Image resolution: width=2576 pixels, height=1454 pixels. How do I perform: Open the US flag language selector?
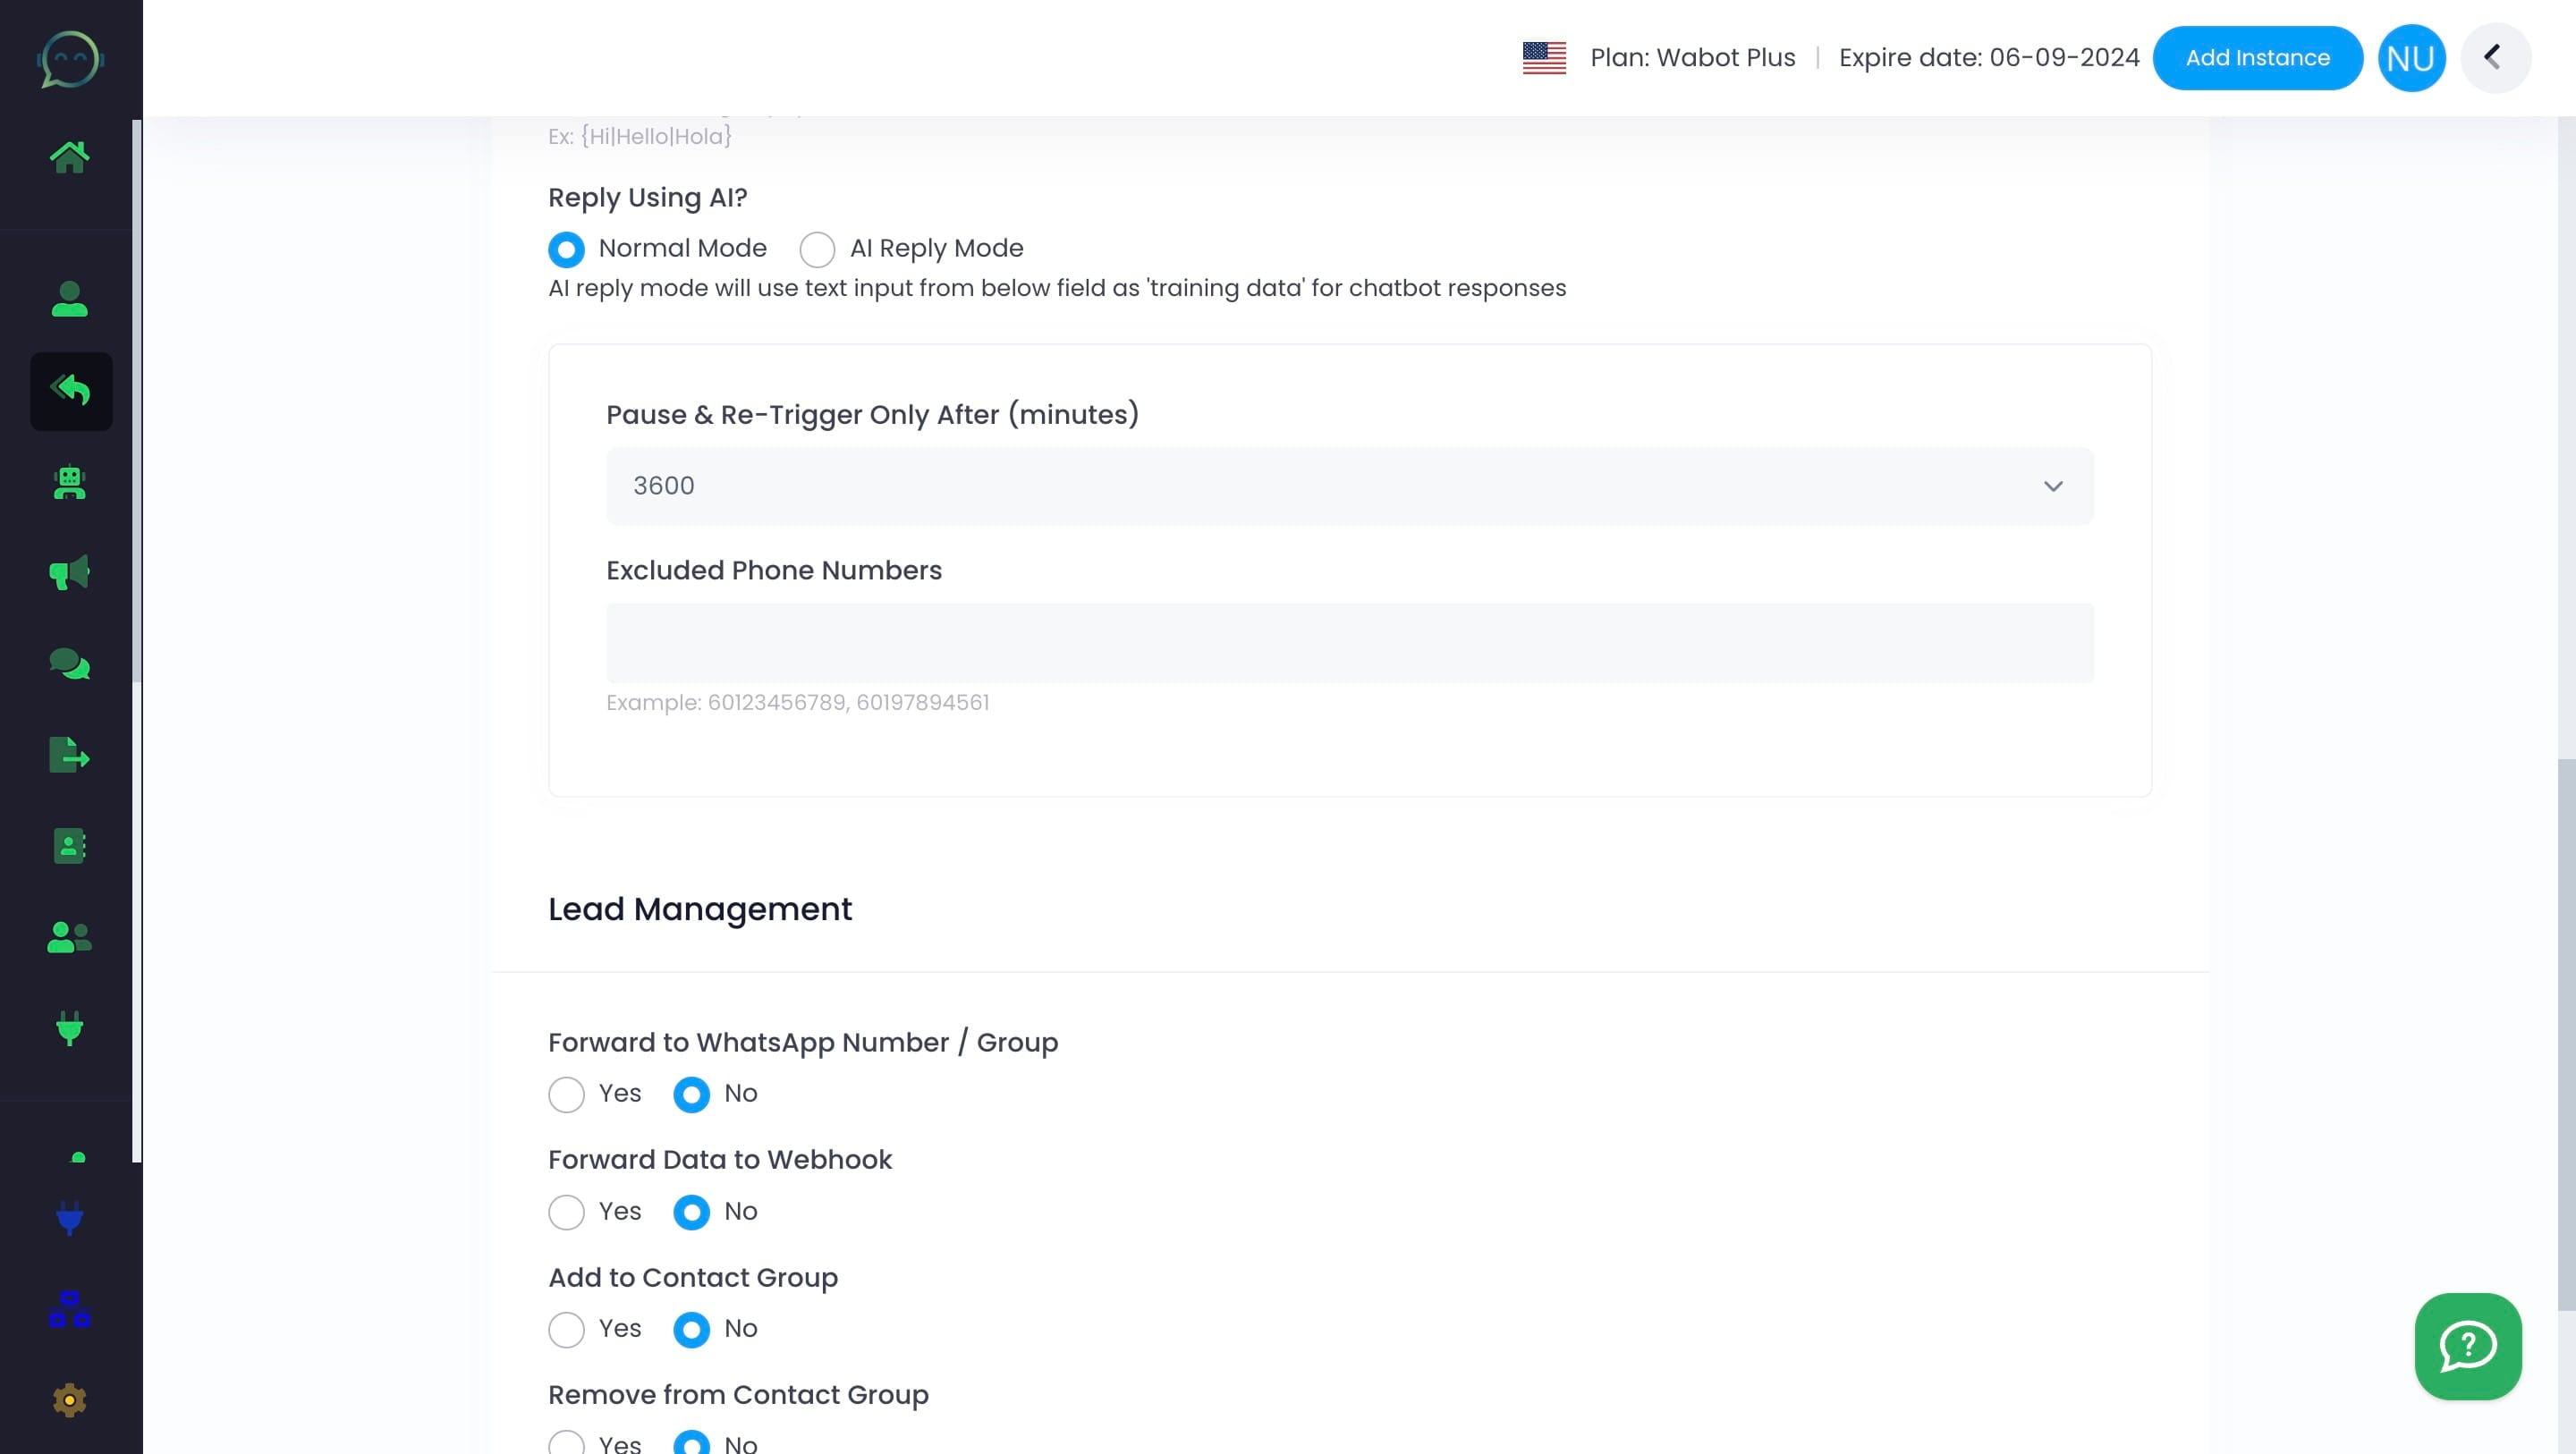[x=1543, y=57]
